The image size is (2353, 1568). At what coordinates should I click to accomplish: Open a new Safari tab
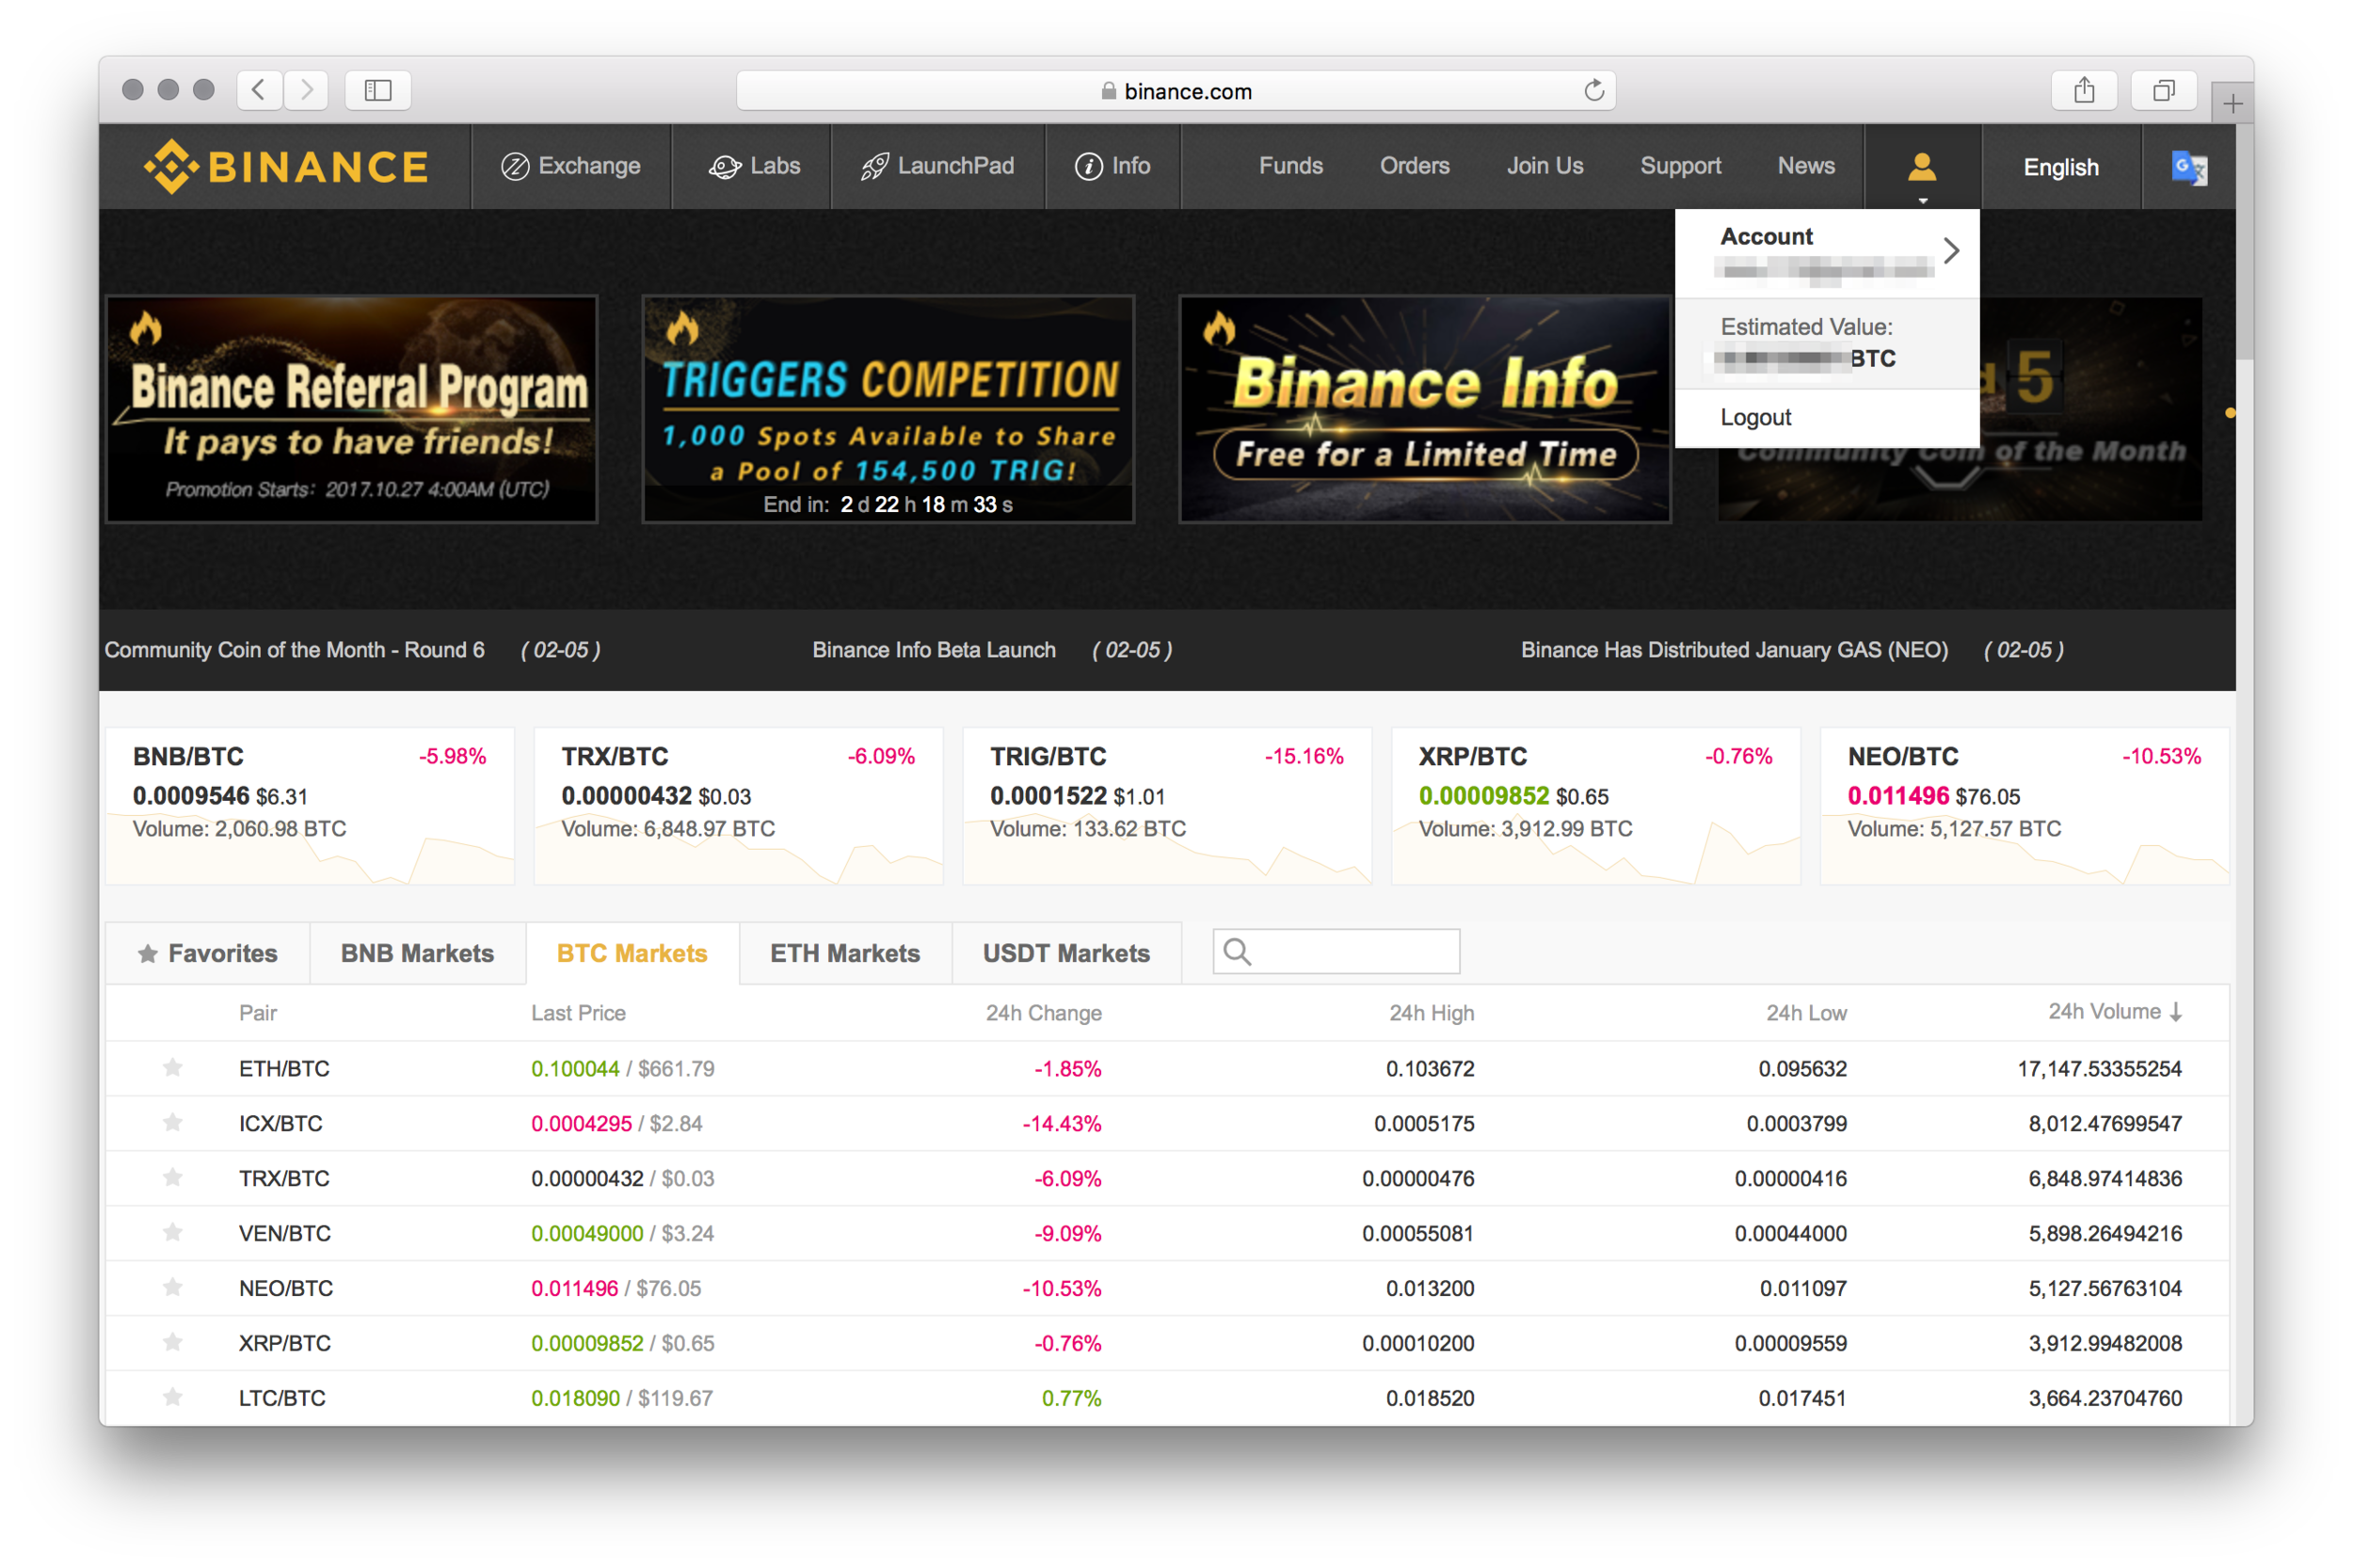pyautogui.click(x=2232, y=103)
